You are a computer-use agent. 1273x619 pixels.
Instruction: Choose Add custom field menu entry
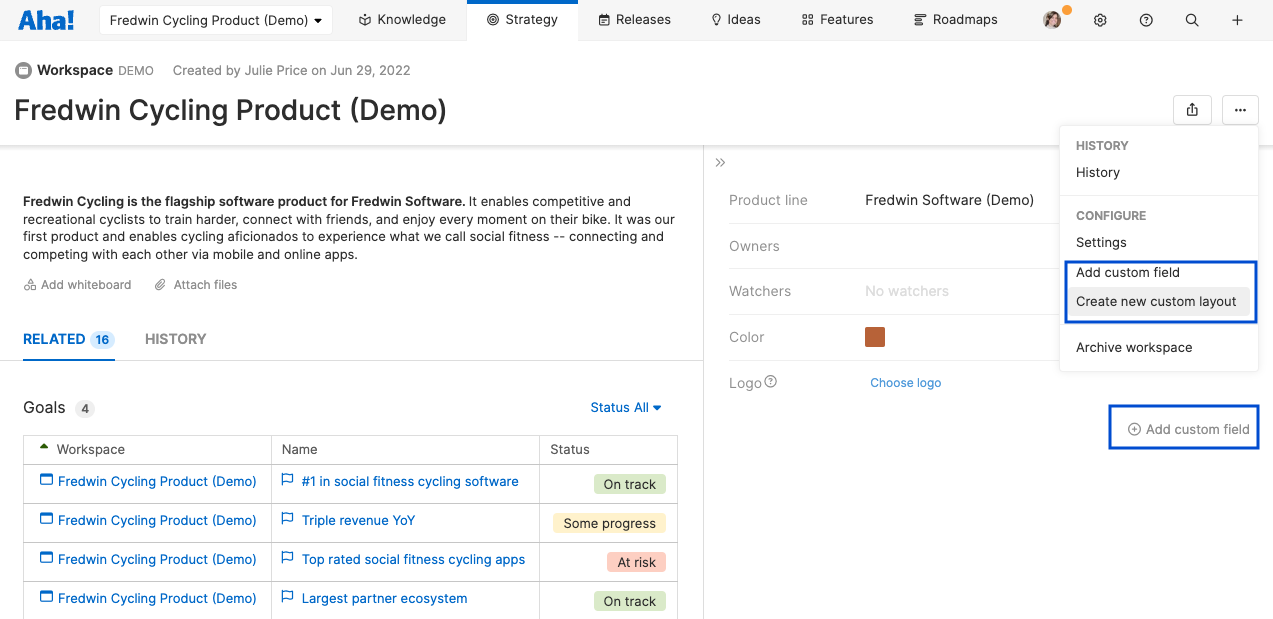click(1128, 273)
